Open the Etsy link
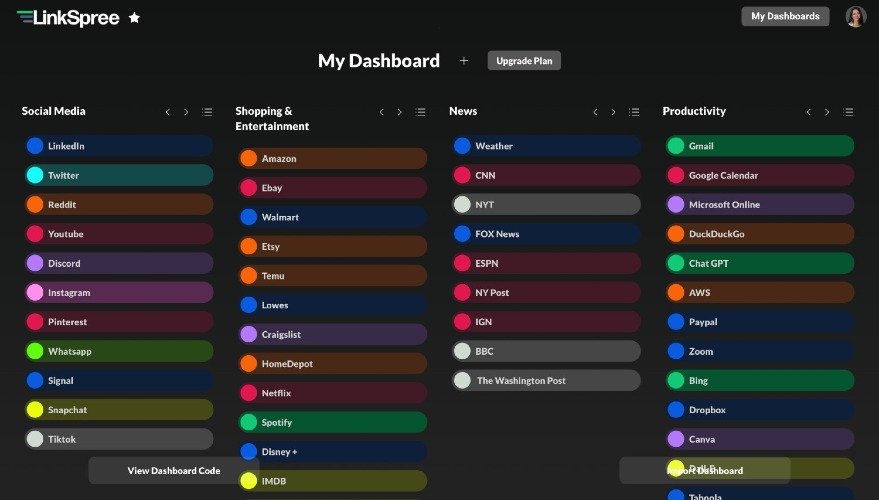 point(332,246)
